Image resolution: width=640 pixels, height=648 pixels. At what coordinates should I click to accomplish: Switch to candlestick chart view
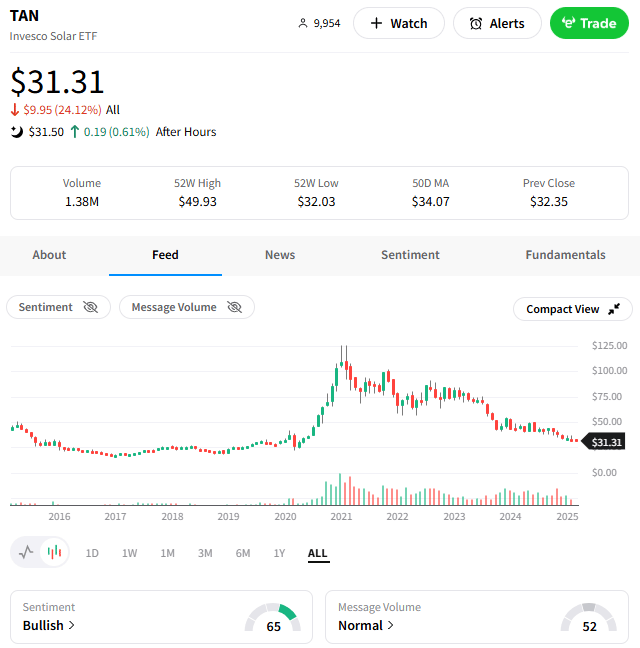click(x=54, y=552)
